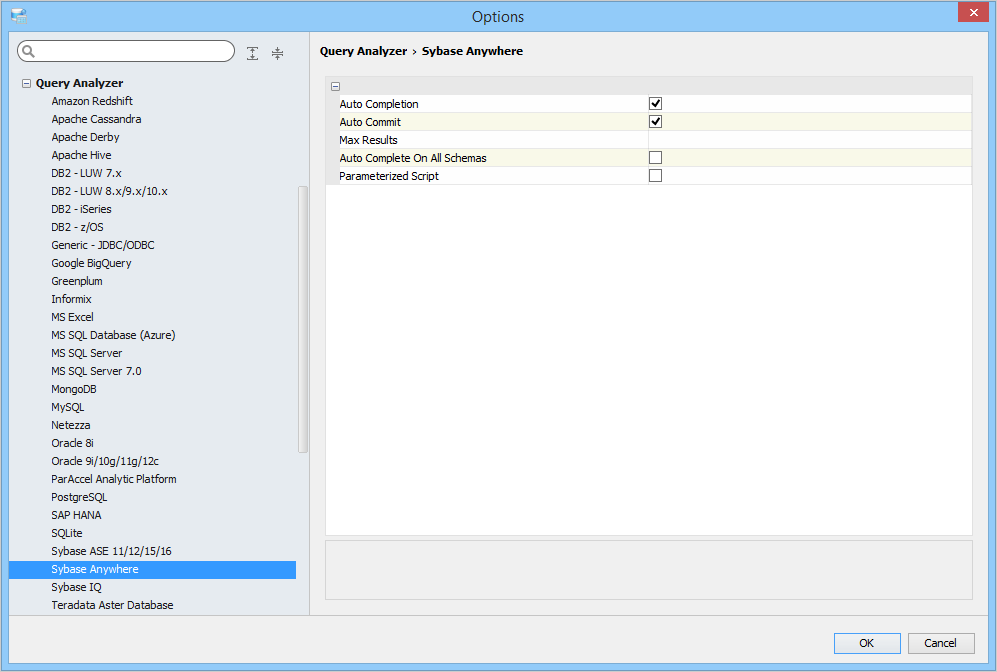This screenshot has height=672, width=997.
Task: Choose DB2 - LUW 7.x
Action: pyautogui.click(x=86, y=173)
